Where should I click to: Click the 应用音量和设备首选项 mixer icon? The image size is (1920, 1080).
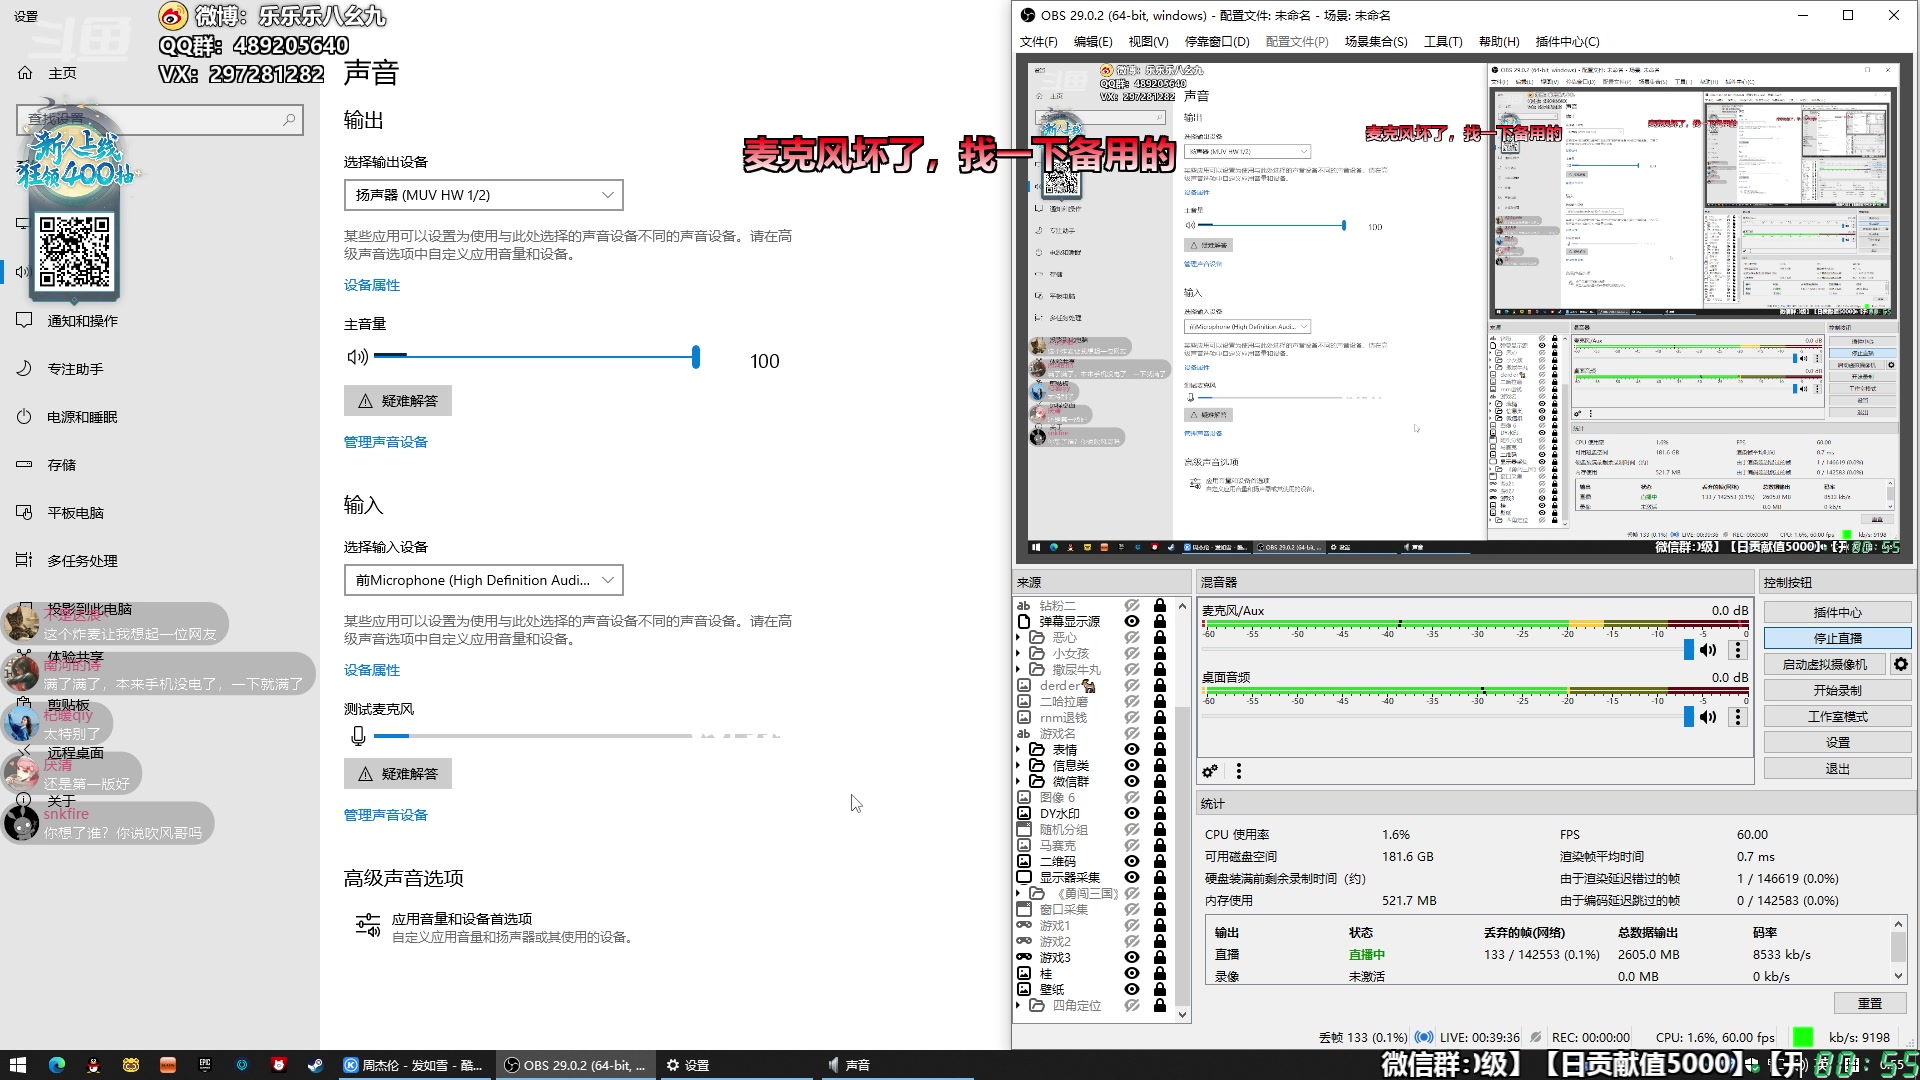(x=368, y=926)
